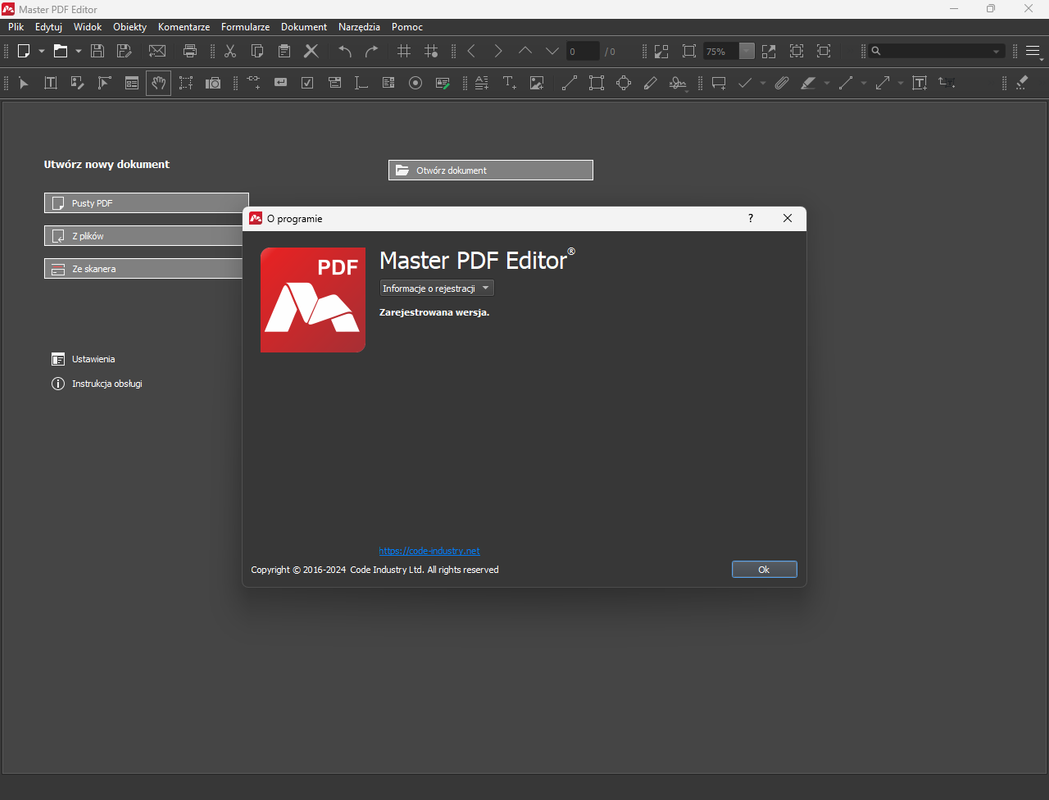The width and height of the screenshot is (1049, 800).
Task: Click the search input field
Action: click(x=937, y=51)
